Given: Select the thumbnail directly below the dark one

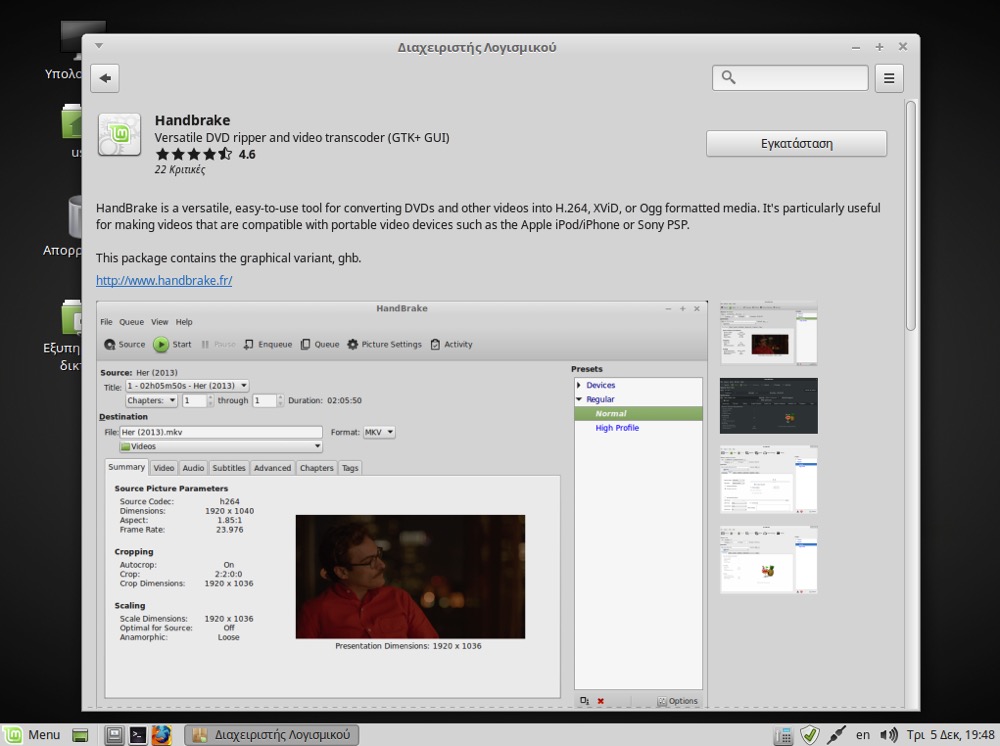Looking at the screenshot, I should coord(768,479).
